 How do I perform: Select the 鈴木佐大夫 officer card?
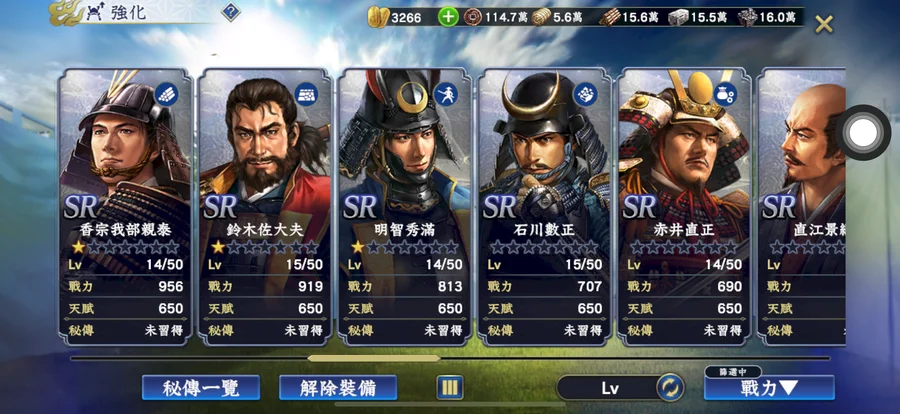point(265,207)
